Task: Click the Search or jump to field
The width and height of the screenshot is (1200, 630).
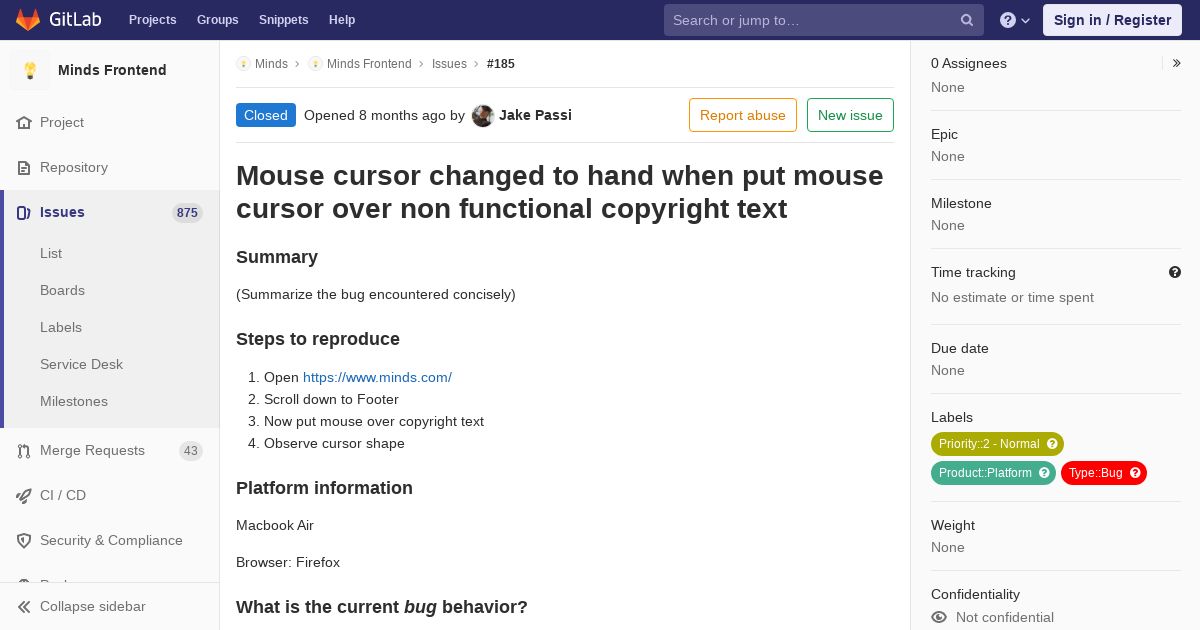Action: (824, 20)
